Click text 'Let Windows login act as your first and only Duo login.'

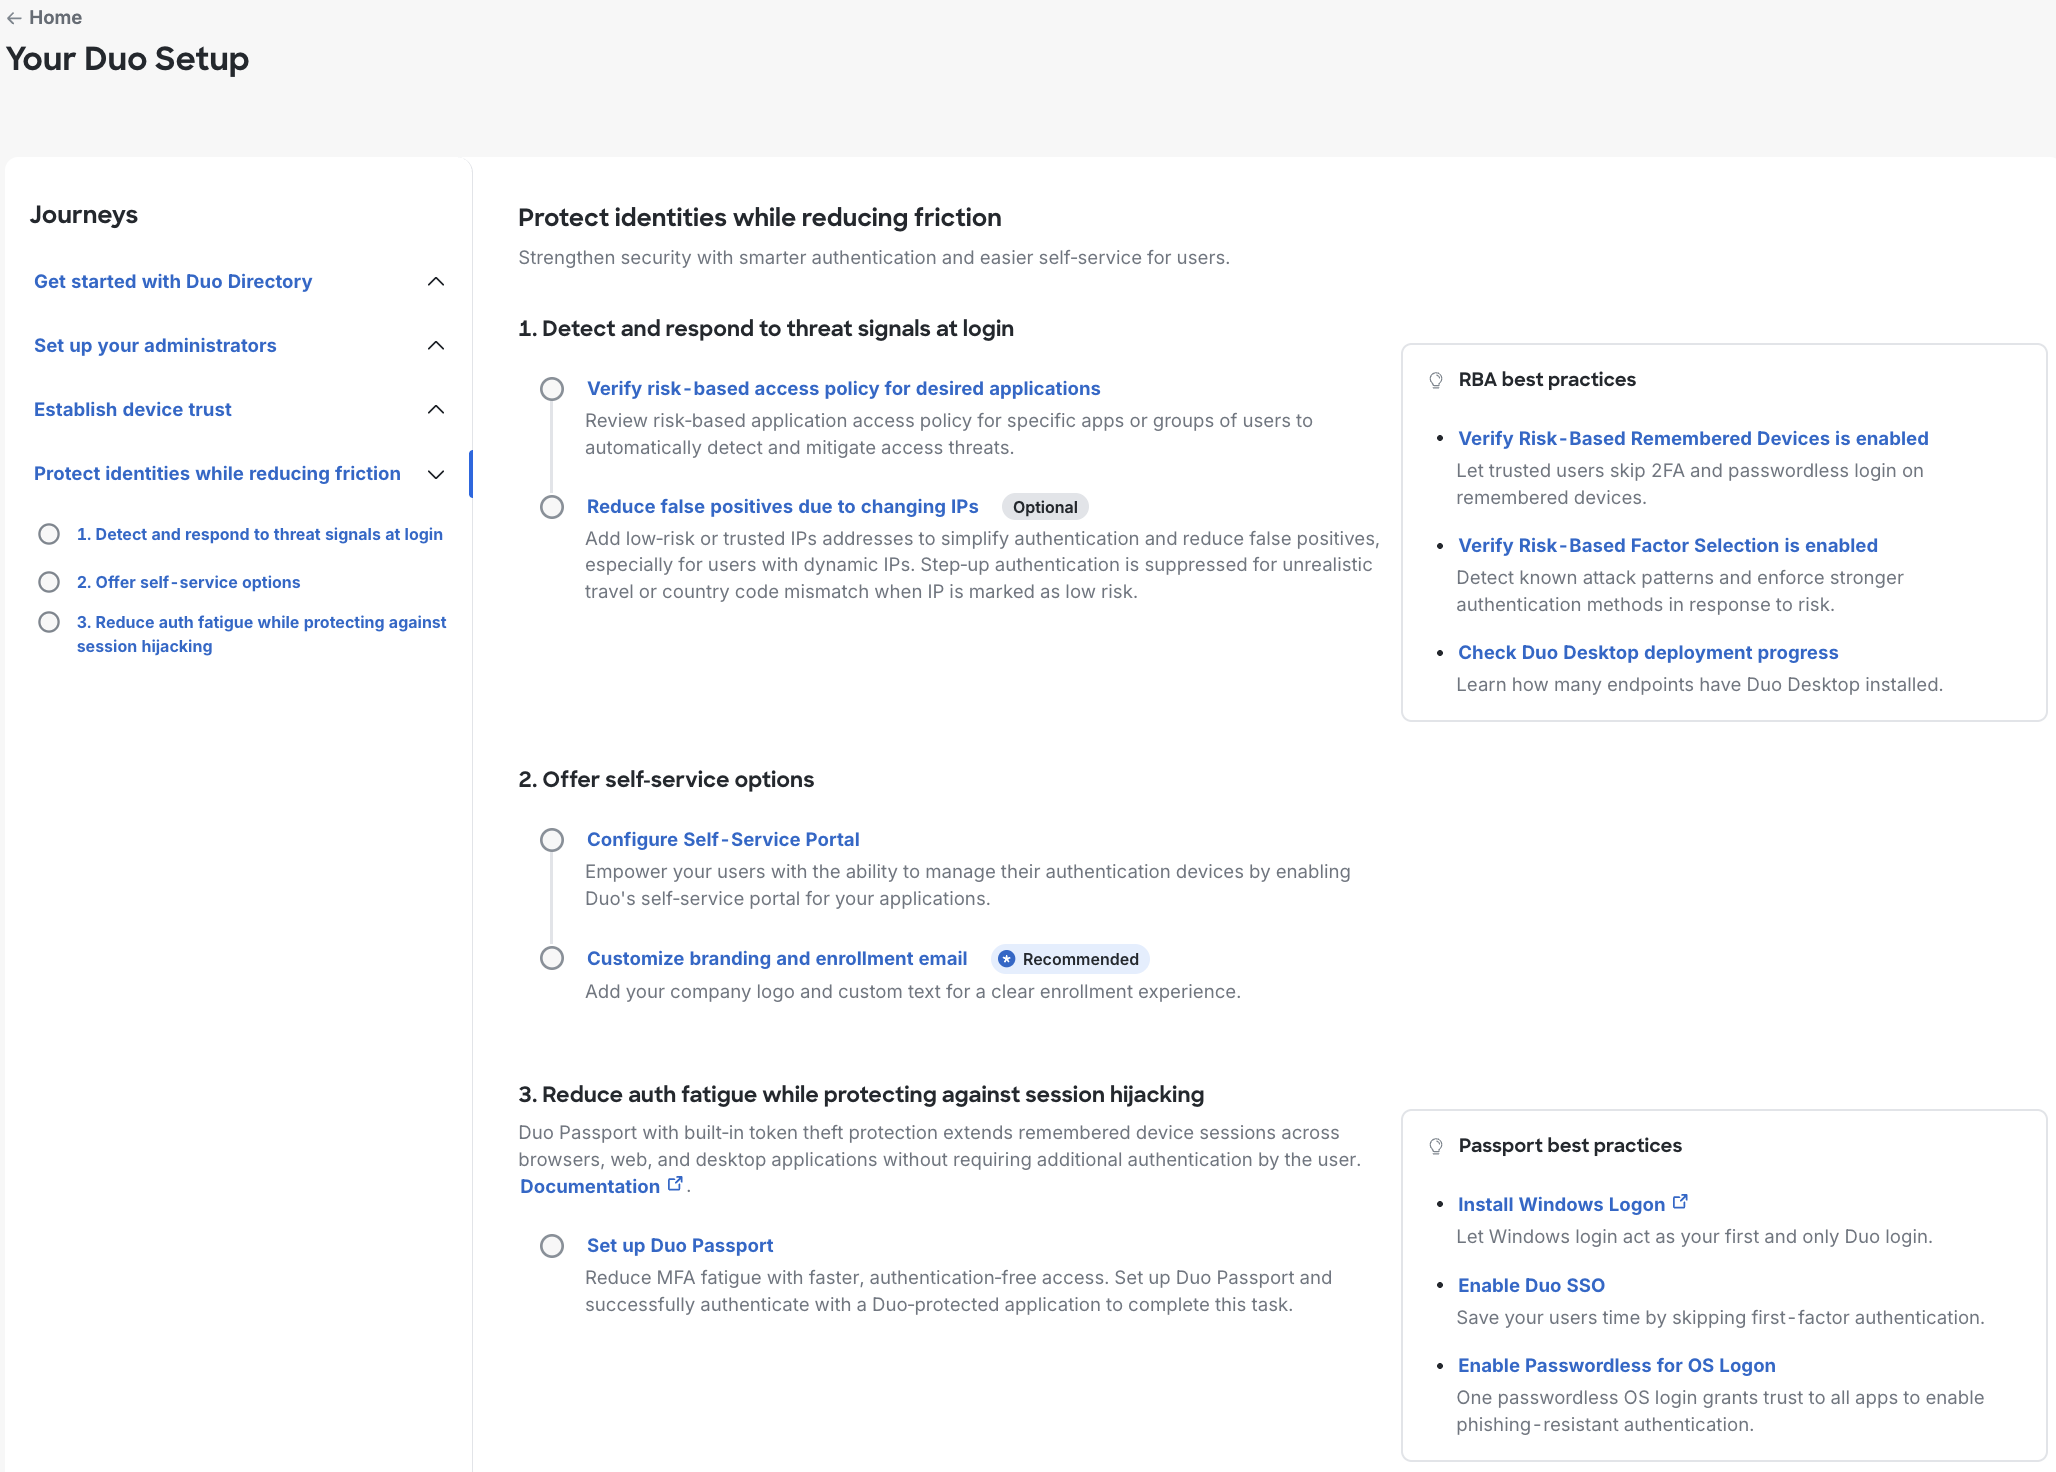[1694, 1237]
